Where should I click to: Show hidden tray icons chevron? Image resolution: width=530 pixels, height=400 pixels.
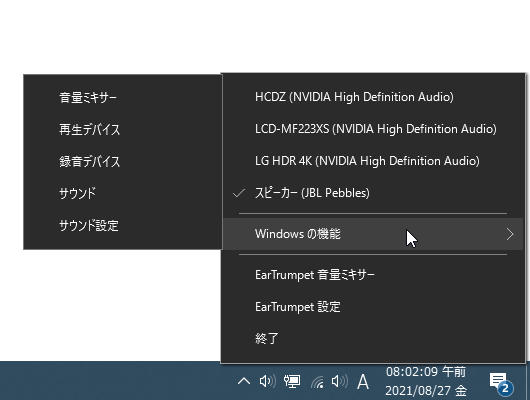244,381
